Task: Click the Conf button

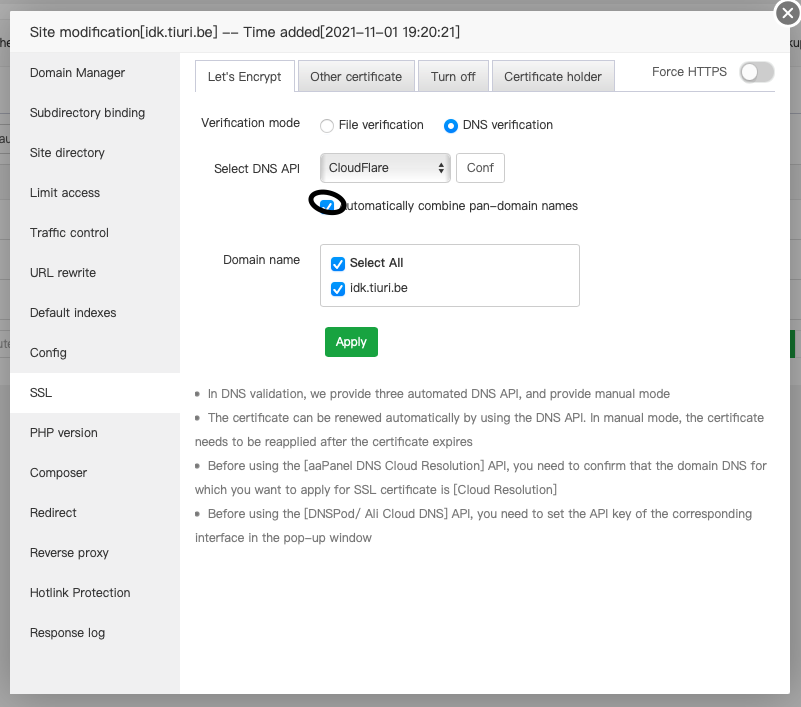Action: pos(480,168)
